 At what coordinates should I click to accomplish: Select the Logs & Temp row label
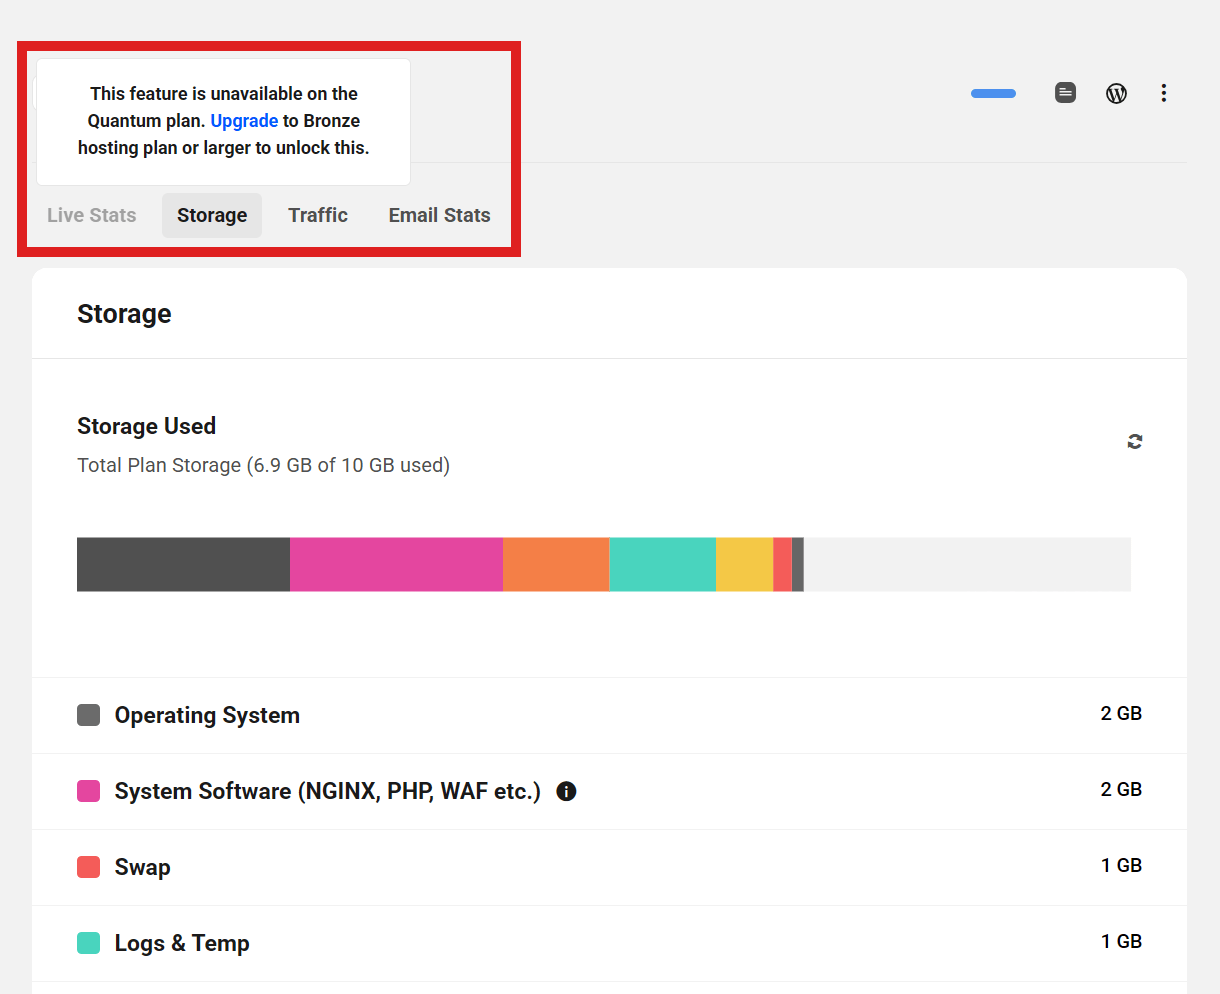coord(182,944)
